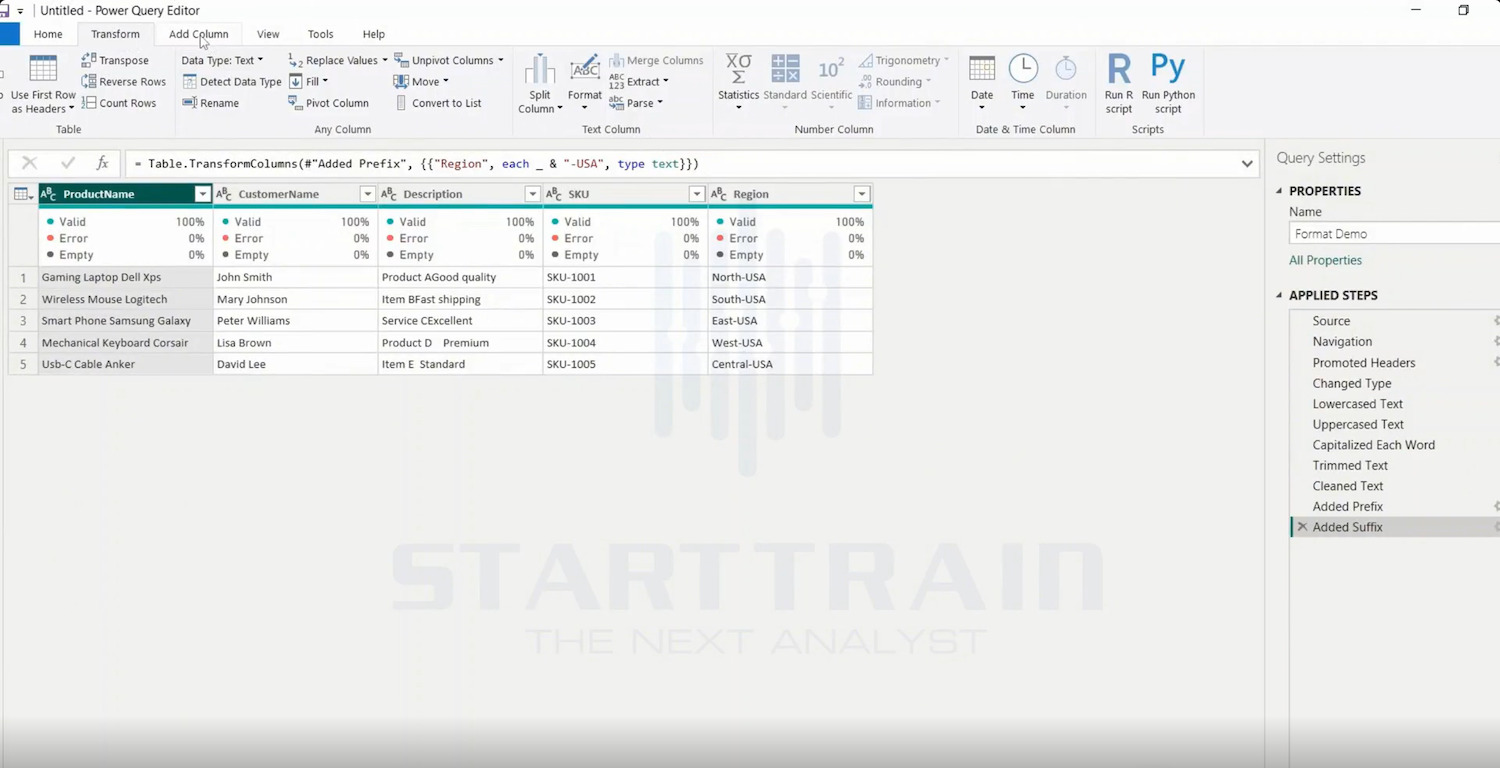
Task: Select the Pivot Column tool
Action: (x=329, y=103)
